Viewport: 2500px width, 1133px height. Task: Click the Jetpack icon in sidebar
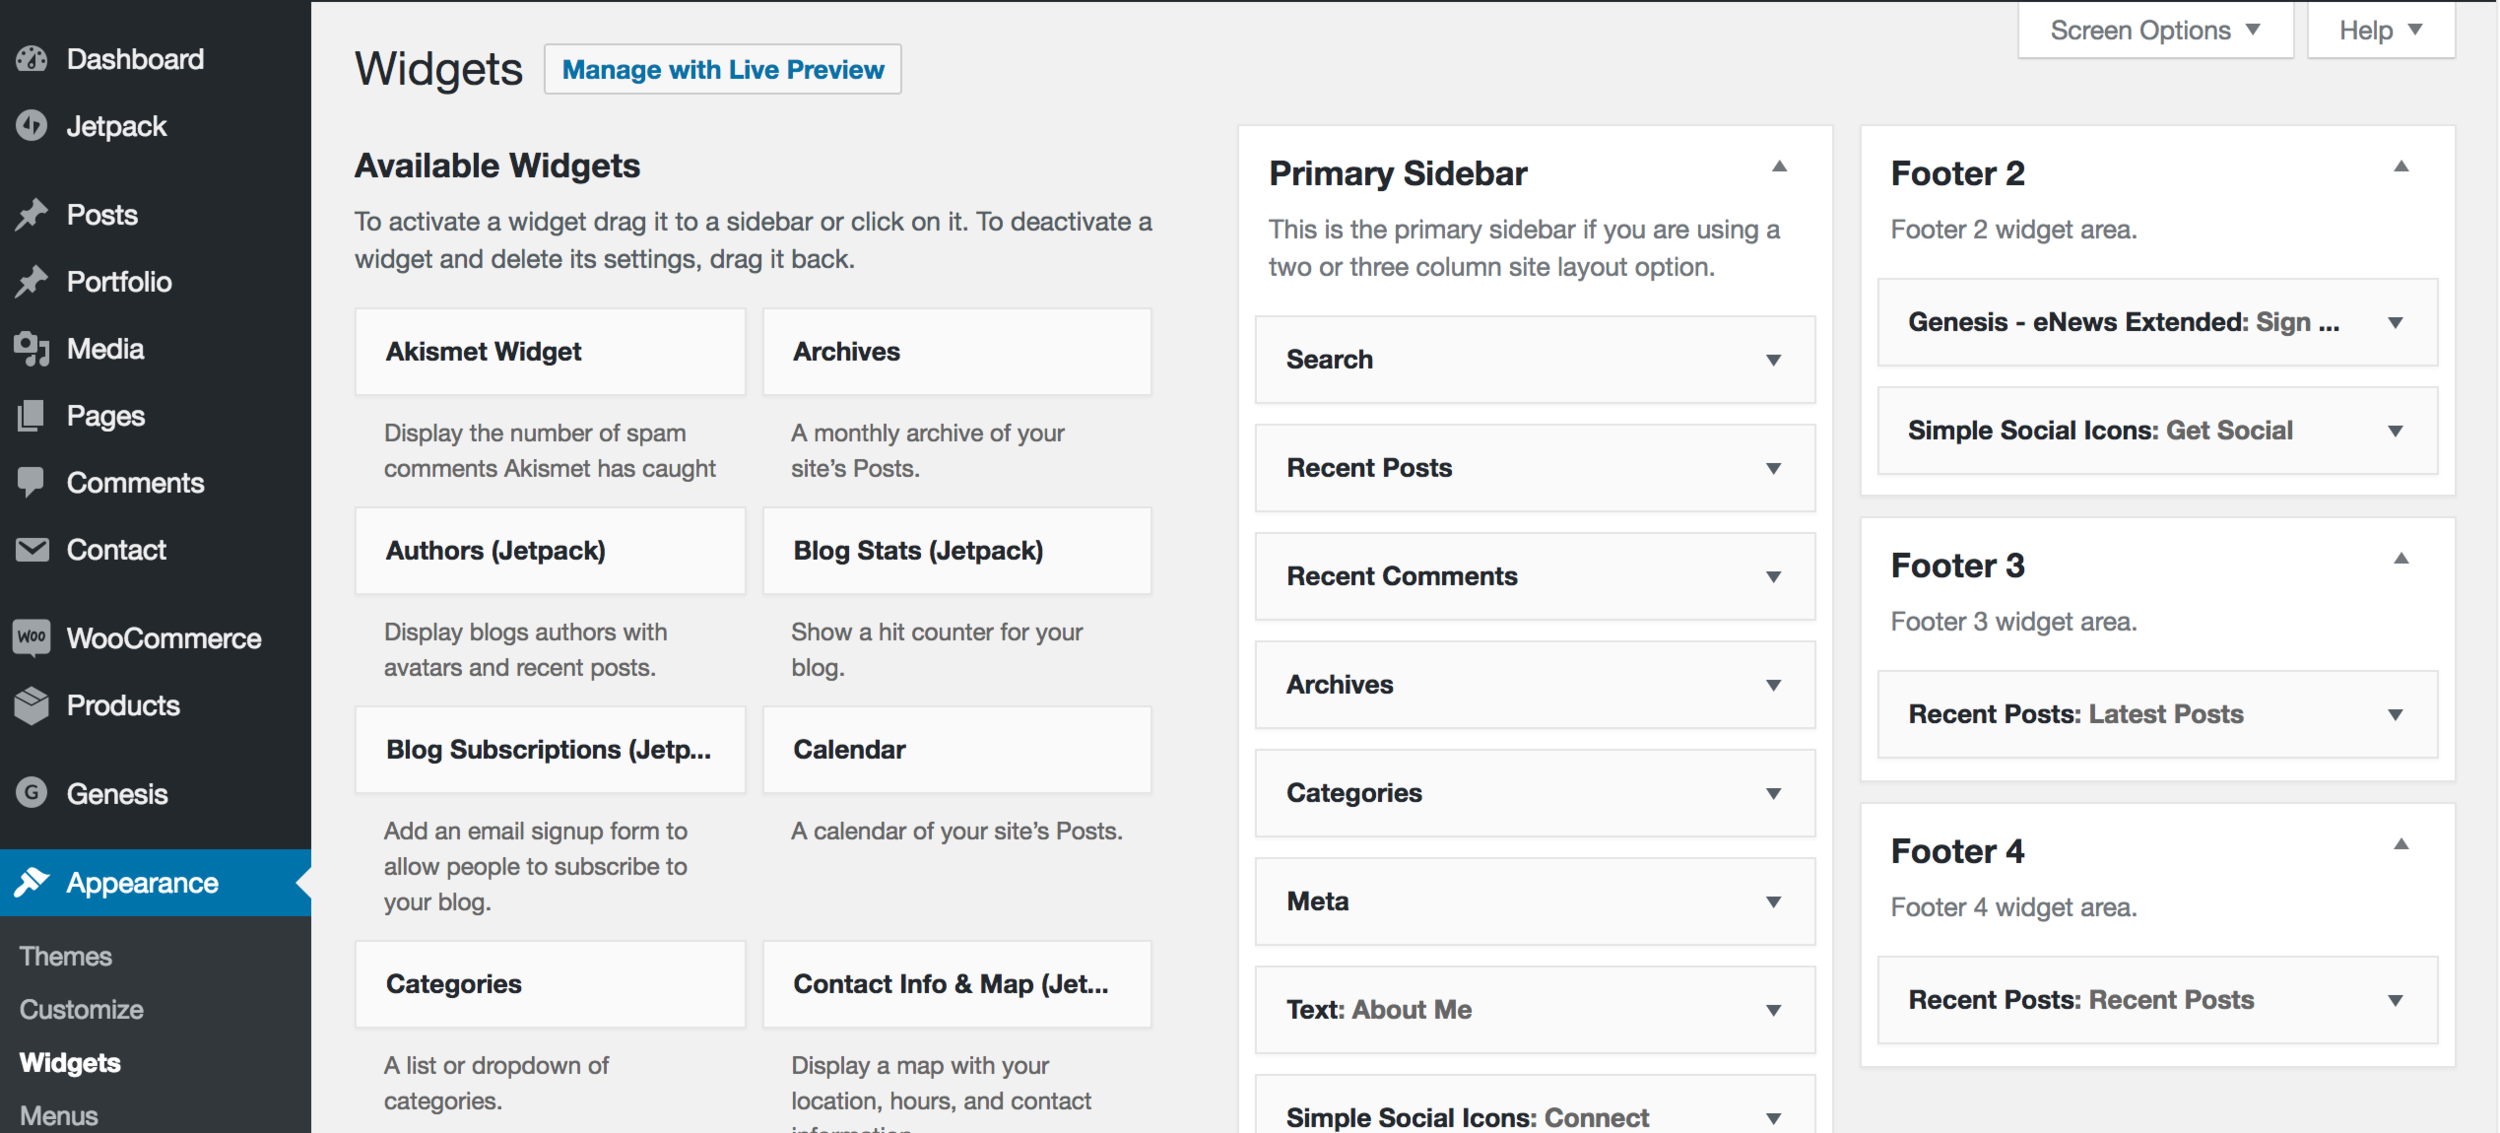coord(32,126)
